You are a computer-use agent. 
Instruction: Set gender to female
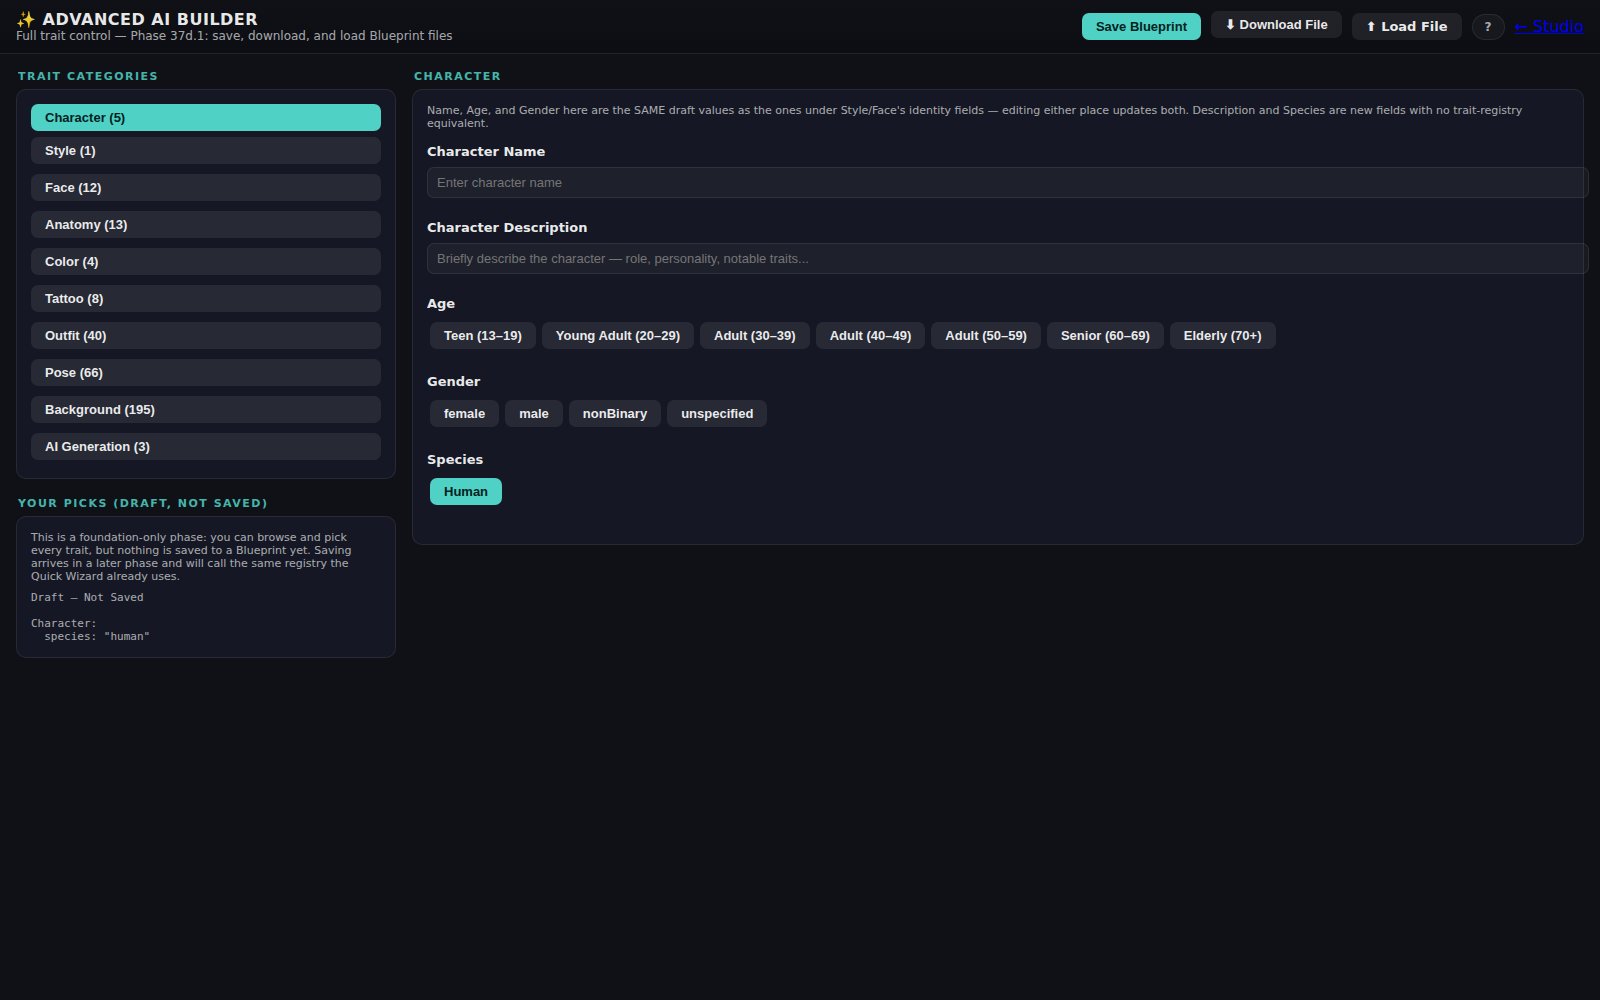point(464,414)
